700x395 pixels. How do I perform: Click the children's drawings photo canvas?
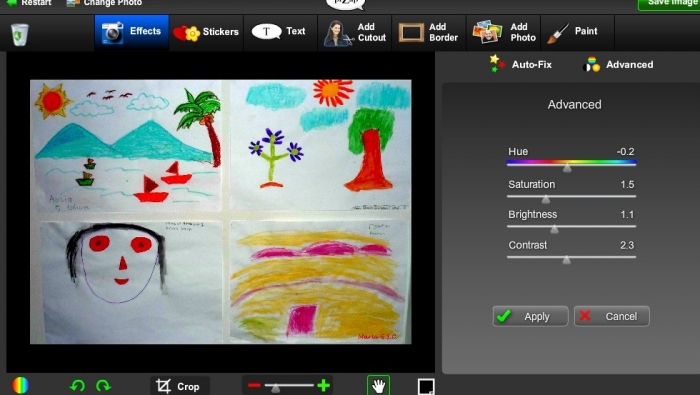pos(221,212)
